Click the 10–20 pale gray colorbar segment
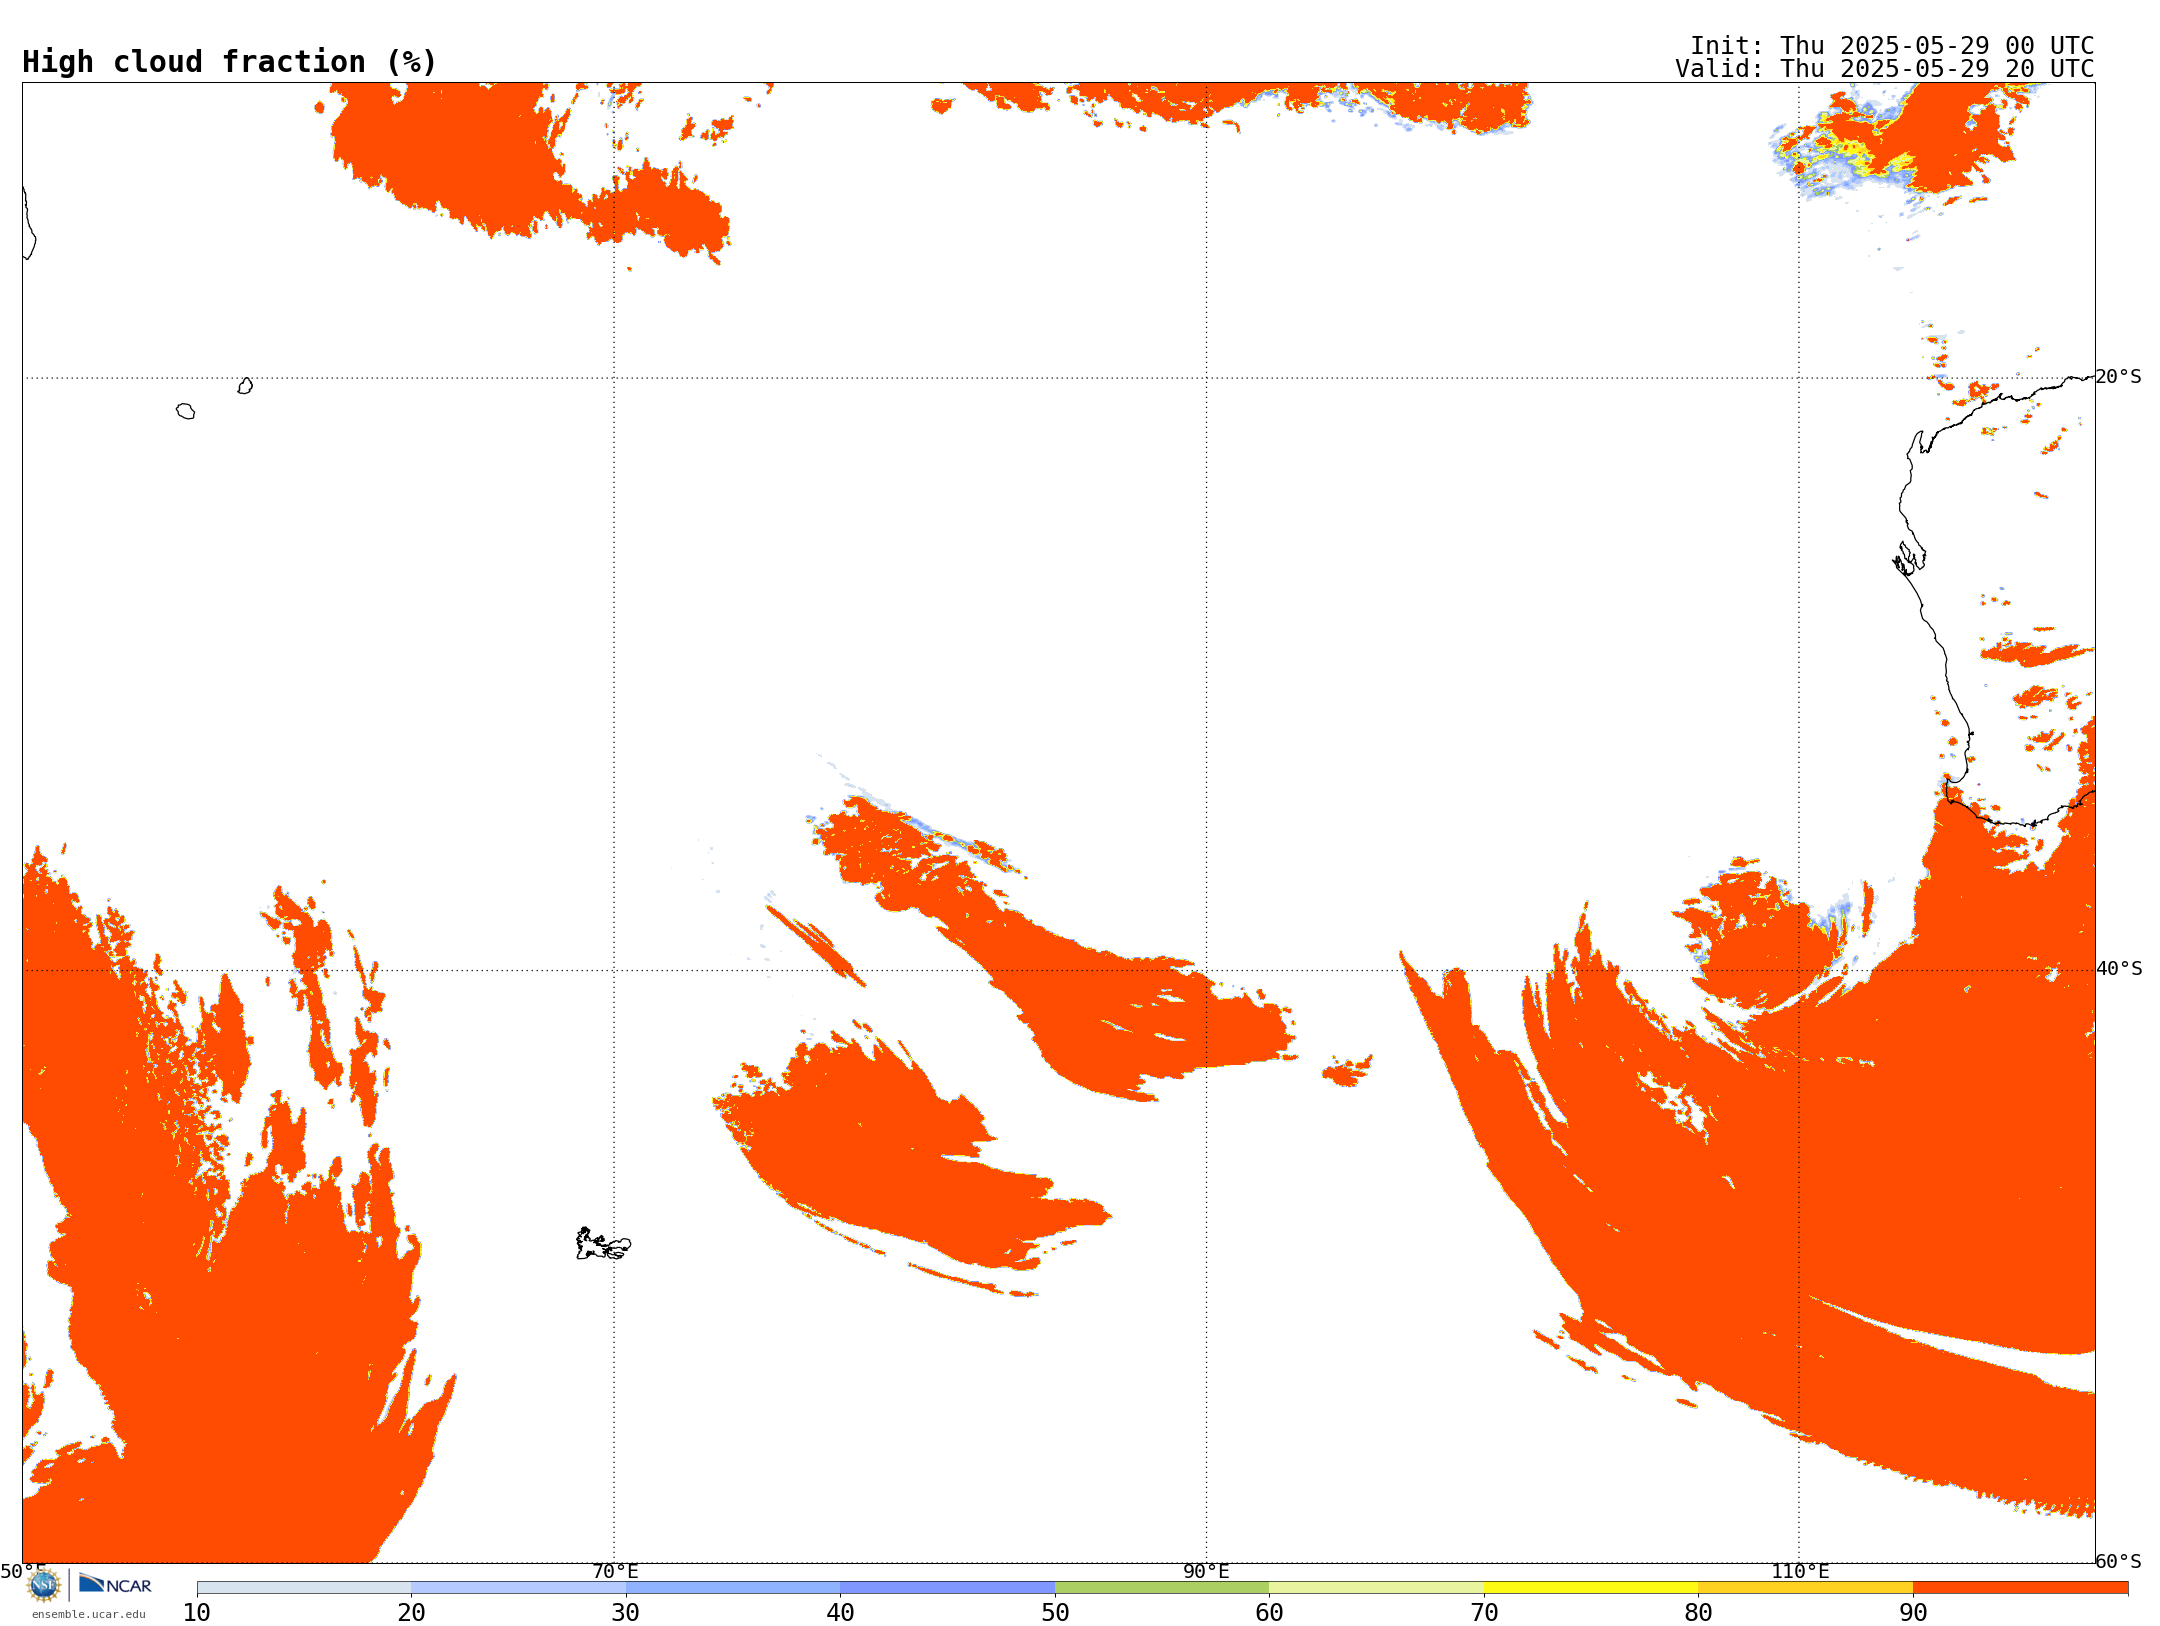2160x1626 pixels. (304, 1588)
